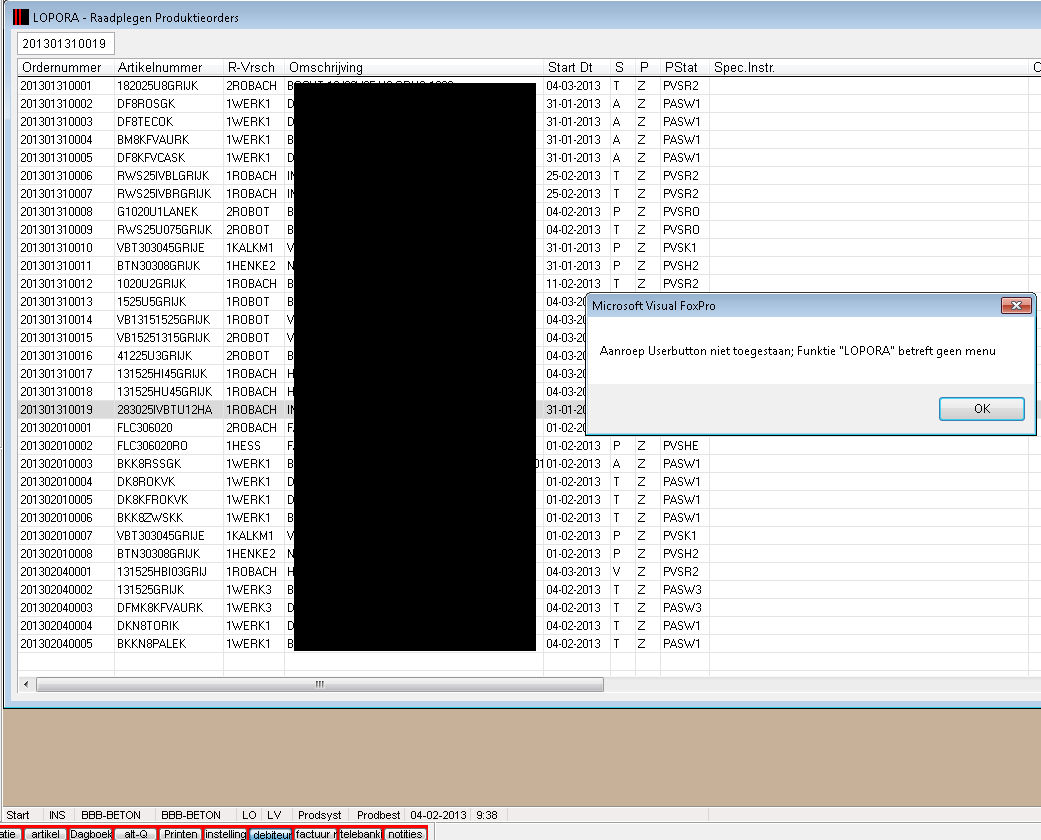Click the FoxPro dialog message text
This screenshot has width=1041, height=840.
(x=797, y=351)
